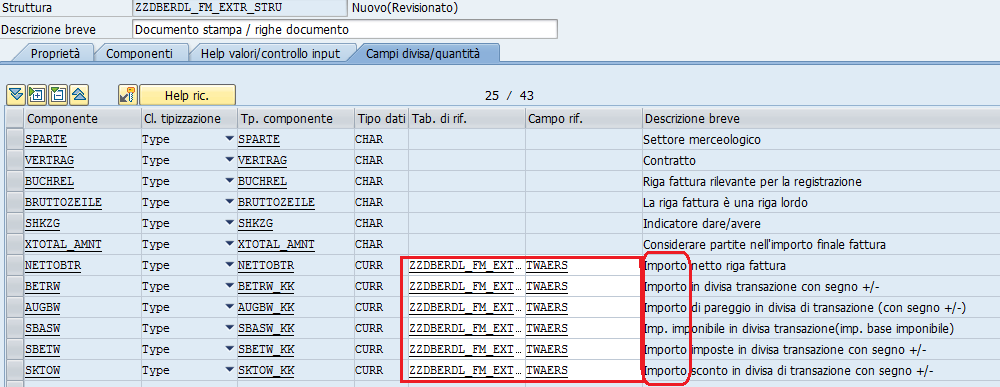This screenshot has height=387, width=1000.
Task: Open typing class dropdown for XTOTAL_AMNT row
Action: point(230,244)
